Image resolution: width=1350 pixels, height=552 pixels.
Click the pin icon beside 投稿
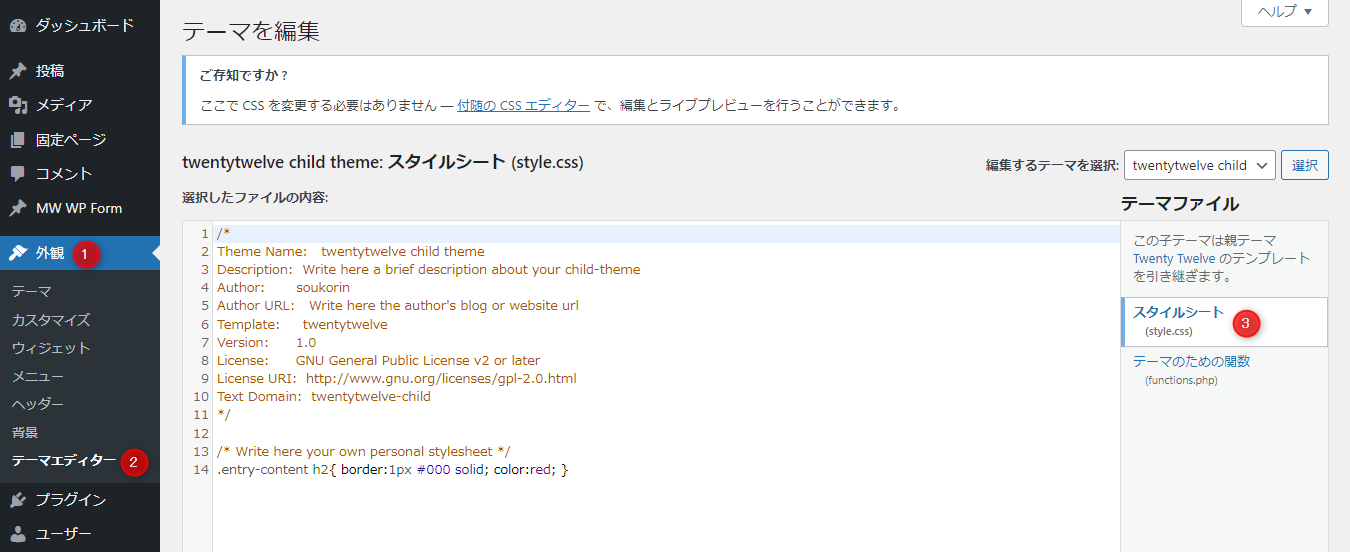coord(17,71)
